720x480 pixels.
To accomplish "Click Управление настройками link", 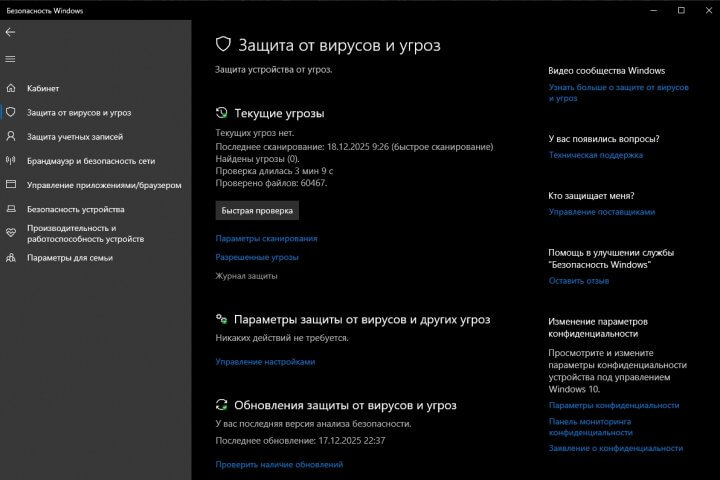I will tap(265, 362).
